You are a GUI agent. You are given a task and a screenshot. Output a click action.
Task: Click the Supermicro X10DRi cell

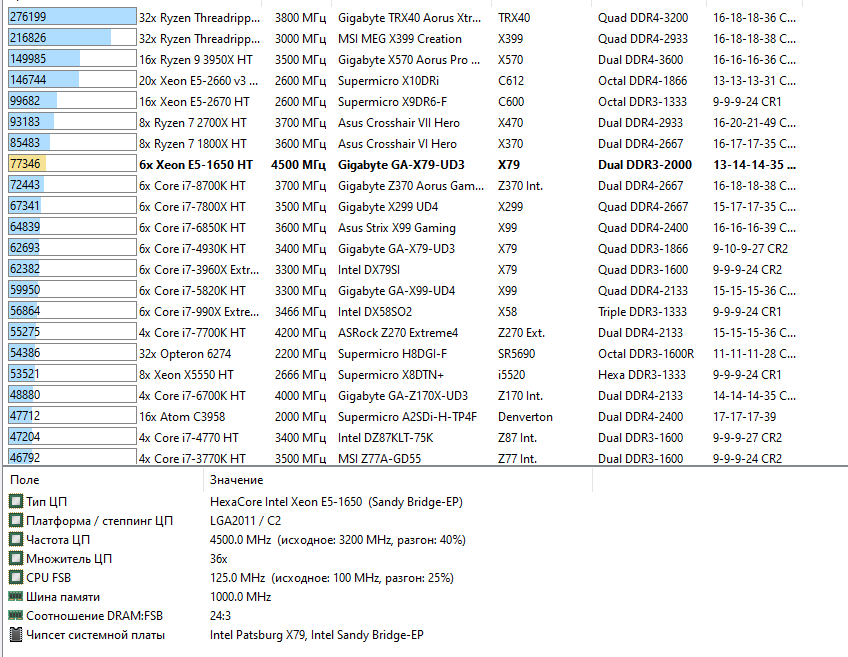[x=388, y=81]
